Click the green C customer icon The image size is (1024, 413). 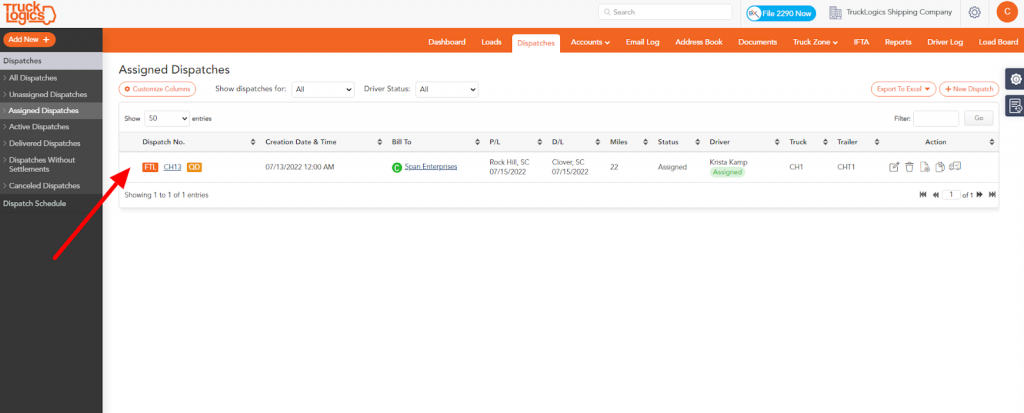tap(396, 168)
